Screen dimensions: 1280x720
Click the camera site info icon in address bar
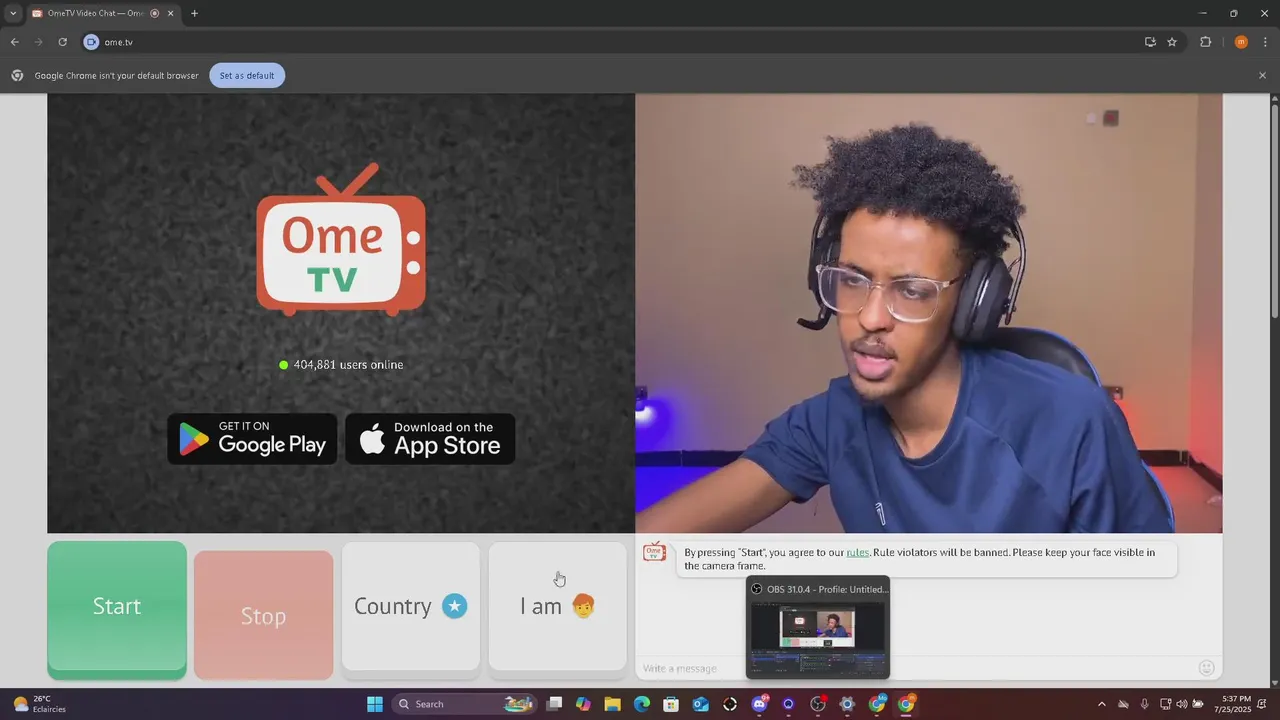pos(91,42)
